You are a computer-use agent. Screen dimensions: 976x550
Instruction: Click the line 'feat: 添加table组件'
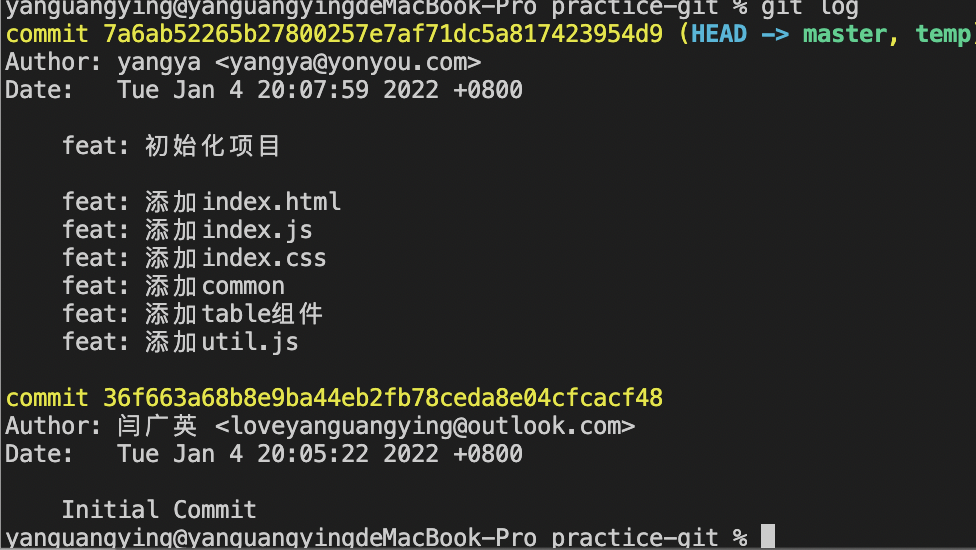click(192, 314)
